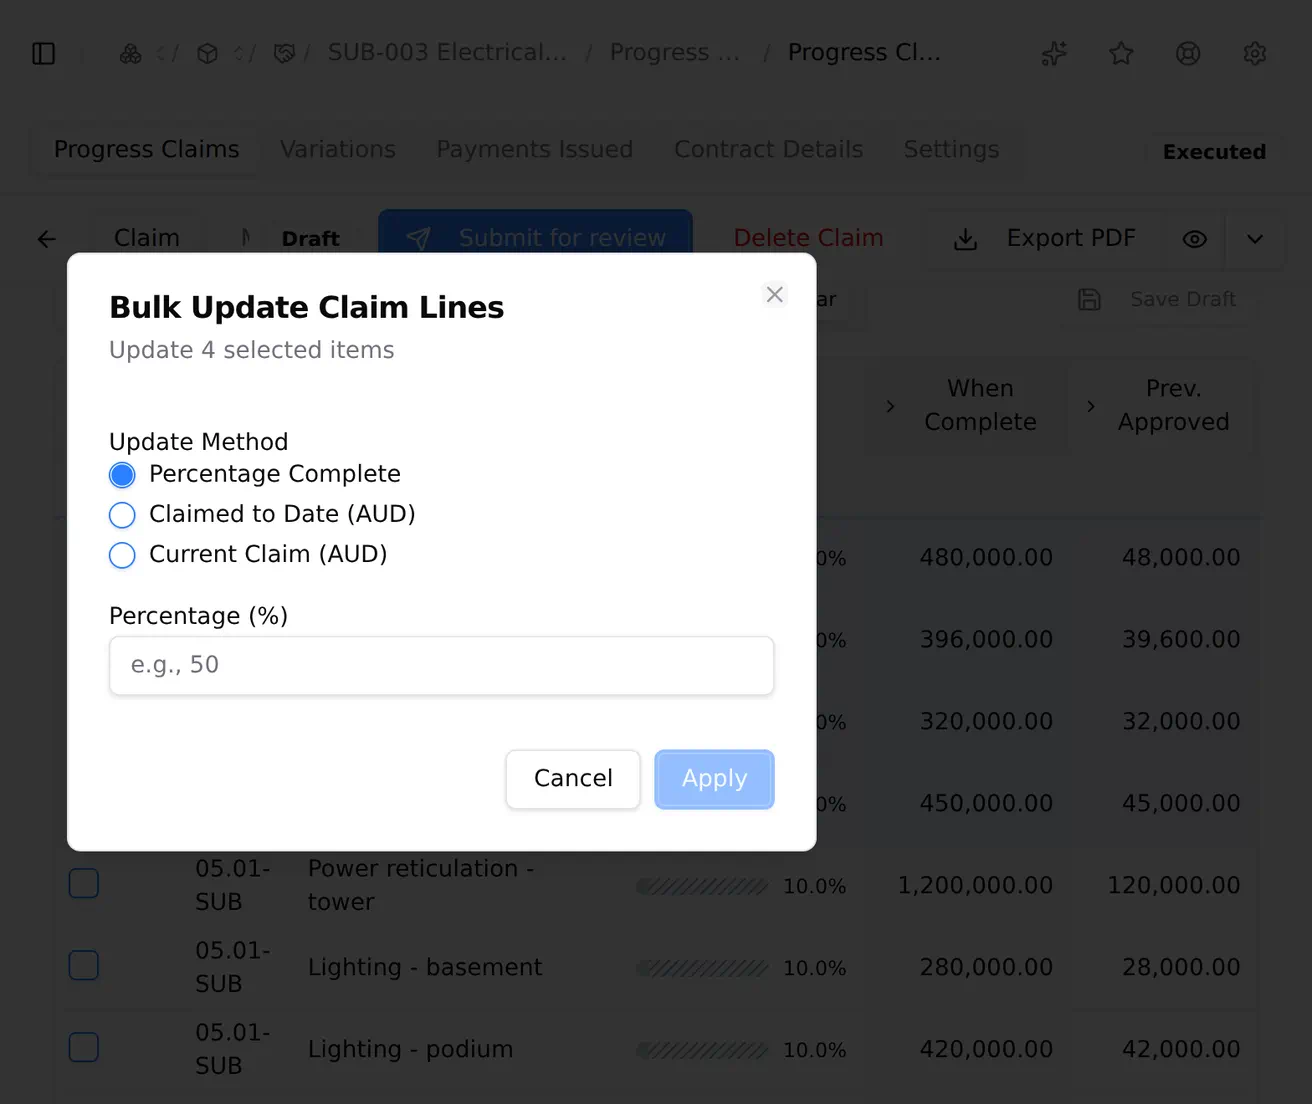This screenshot has height=1104, width=1312.
Task: Open the AI sparkle assistant icon
Action: coord(1054,53)
